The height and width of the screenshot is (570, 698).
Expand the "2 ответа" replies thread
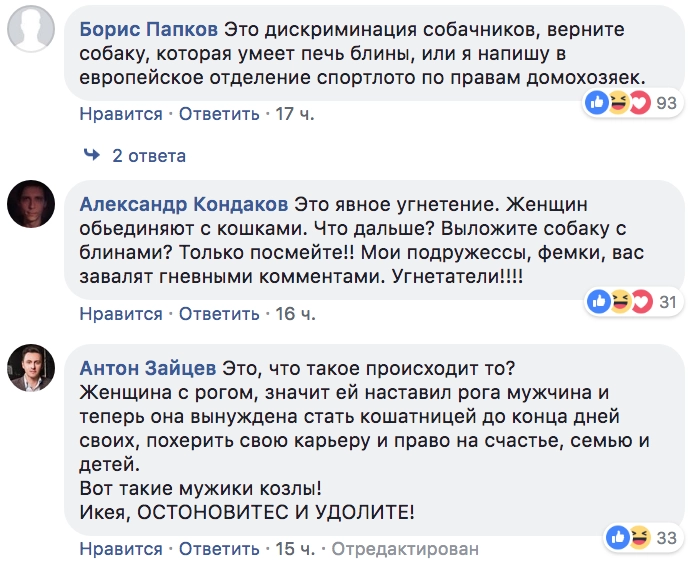(149, 156)
